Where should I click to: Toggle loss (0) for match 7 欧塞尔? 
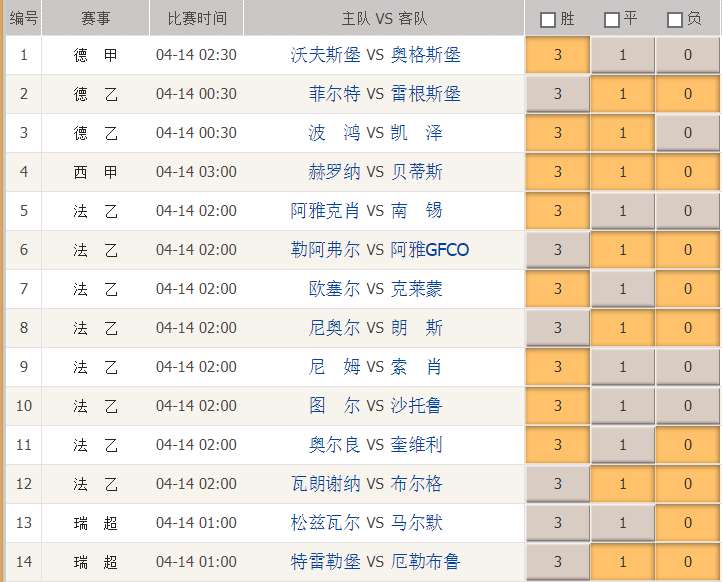pos(687,289)
